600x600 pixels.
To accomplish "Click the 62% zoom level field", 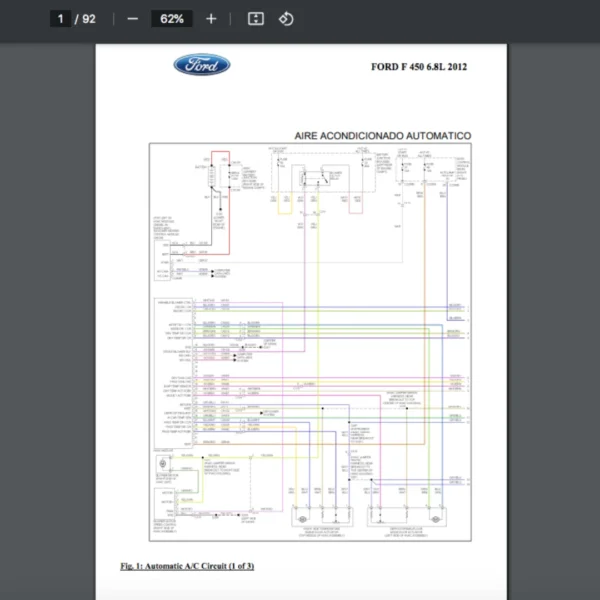I will click(x=171, y=19).
